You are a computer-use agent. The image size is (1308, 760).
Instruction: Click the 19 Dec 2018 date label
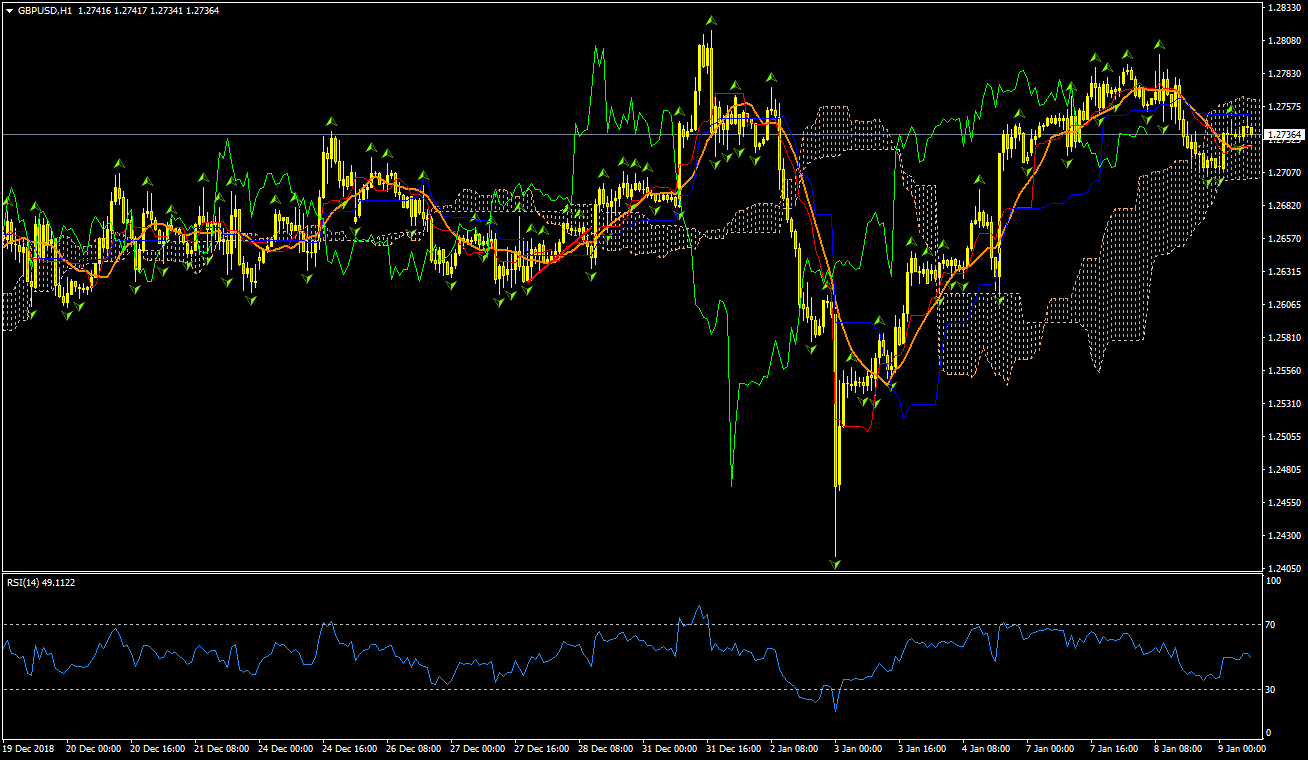27,748
